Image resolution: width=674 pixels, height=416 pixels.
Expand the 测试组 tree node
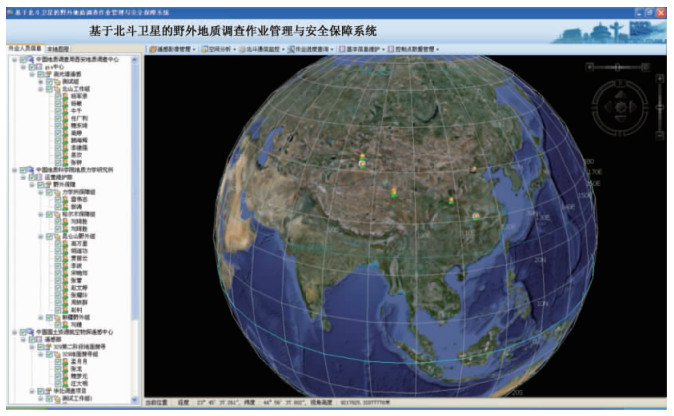pyautogui.click(x=41, y=82)
